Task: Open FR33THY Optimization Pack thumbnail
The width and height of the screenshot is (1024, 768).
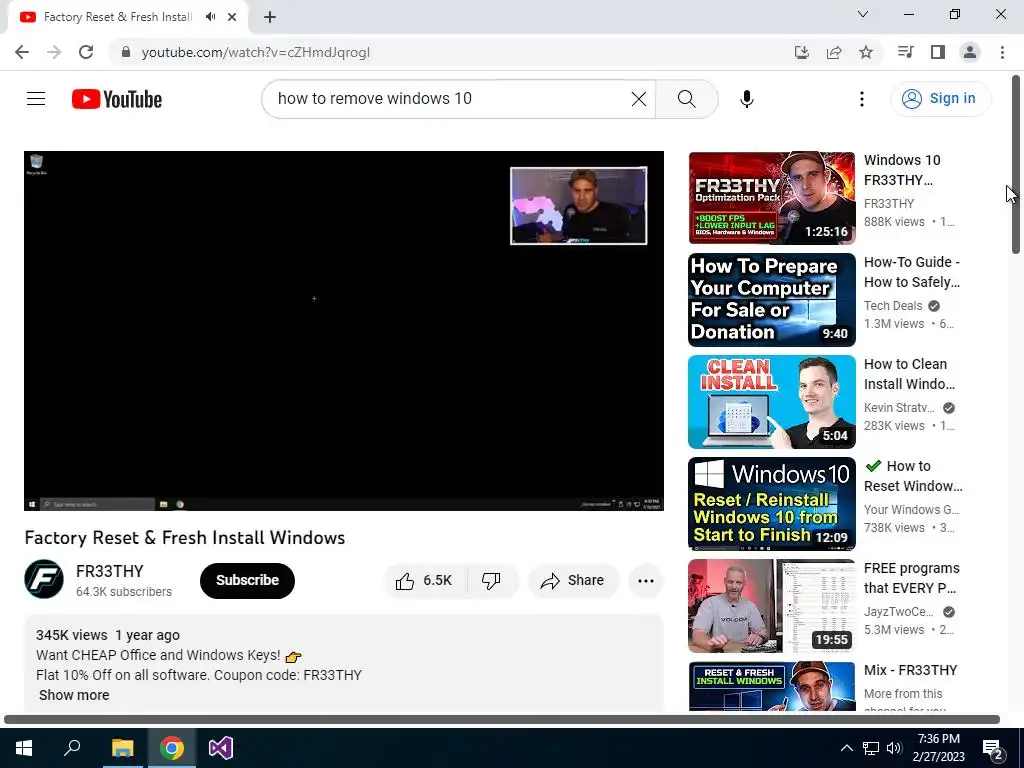Action: pos(771,198)
